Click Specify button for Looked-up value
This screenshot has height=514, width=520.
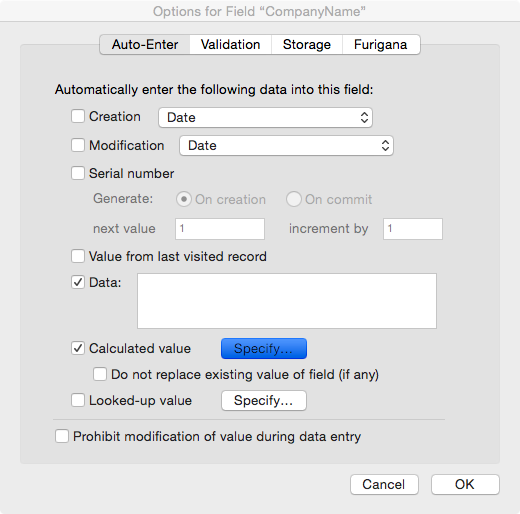coord(264,400)
